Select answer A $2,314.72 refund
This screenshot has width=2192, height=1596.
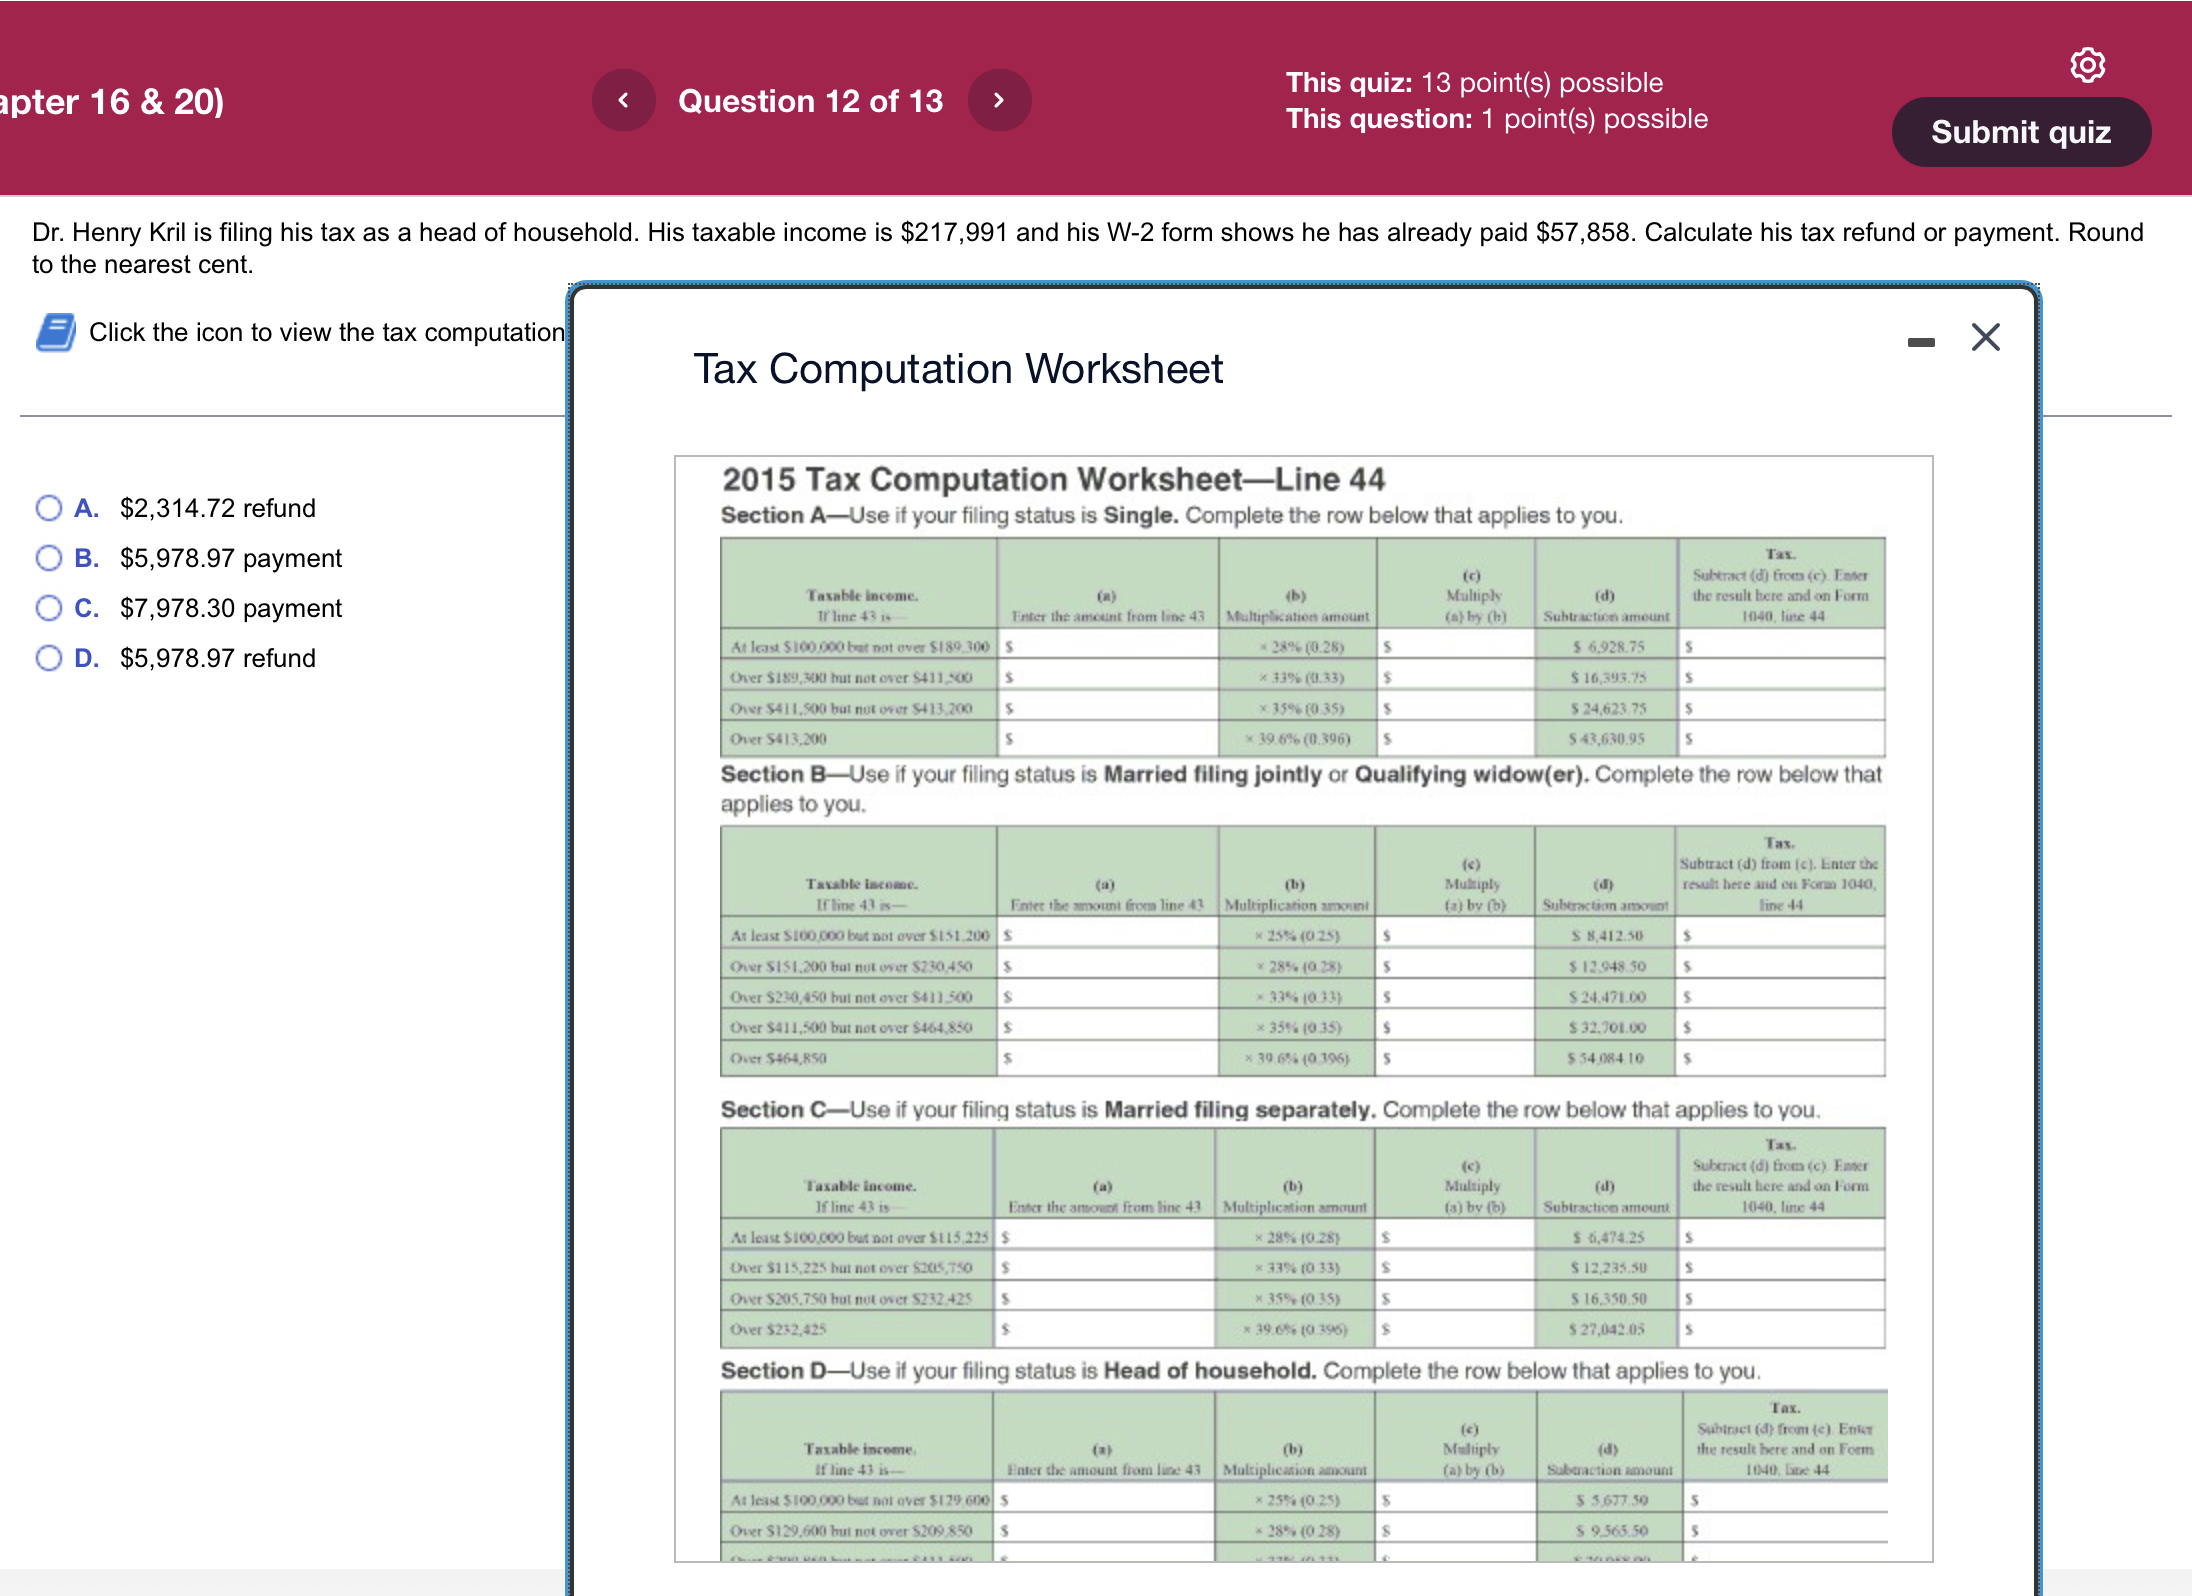(x=49, y=508)
